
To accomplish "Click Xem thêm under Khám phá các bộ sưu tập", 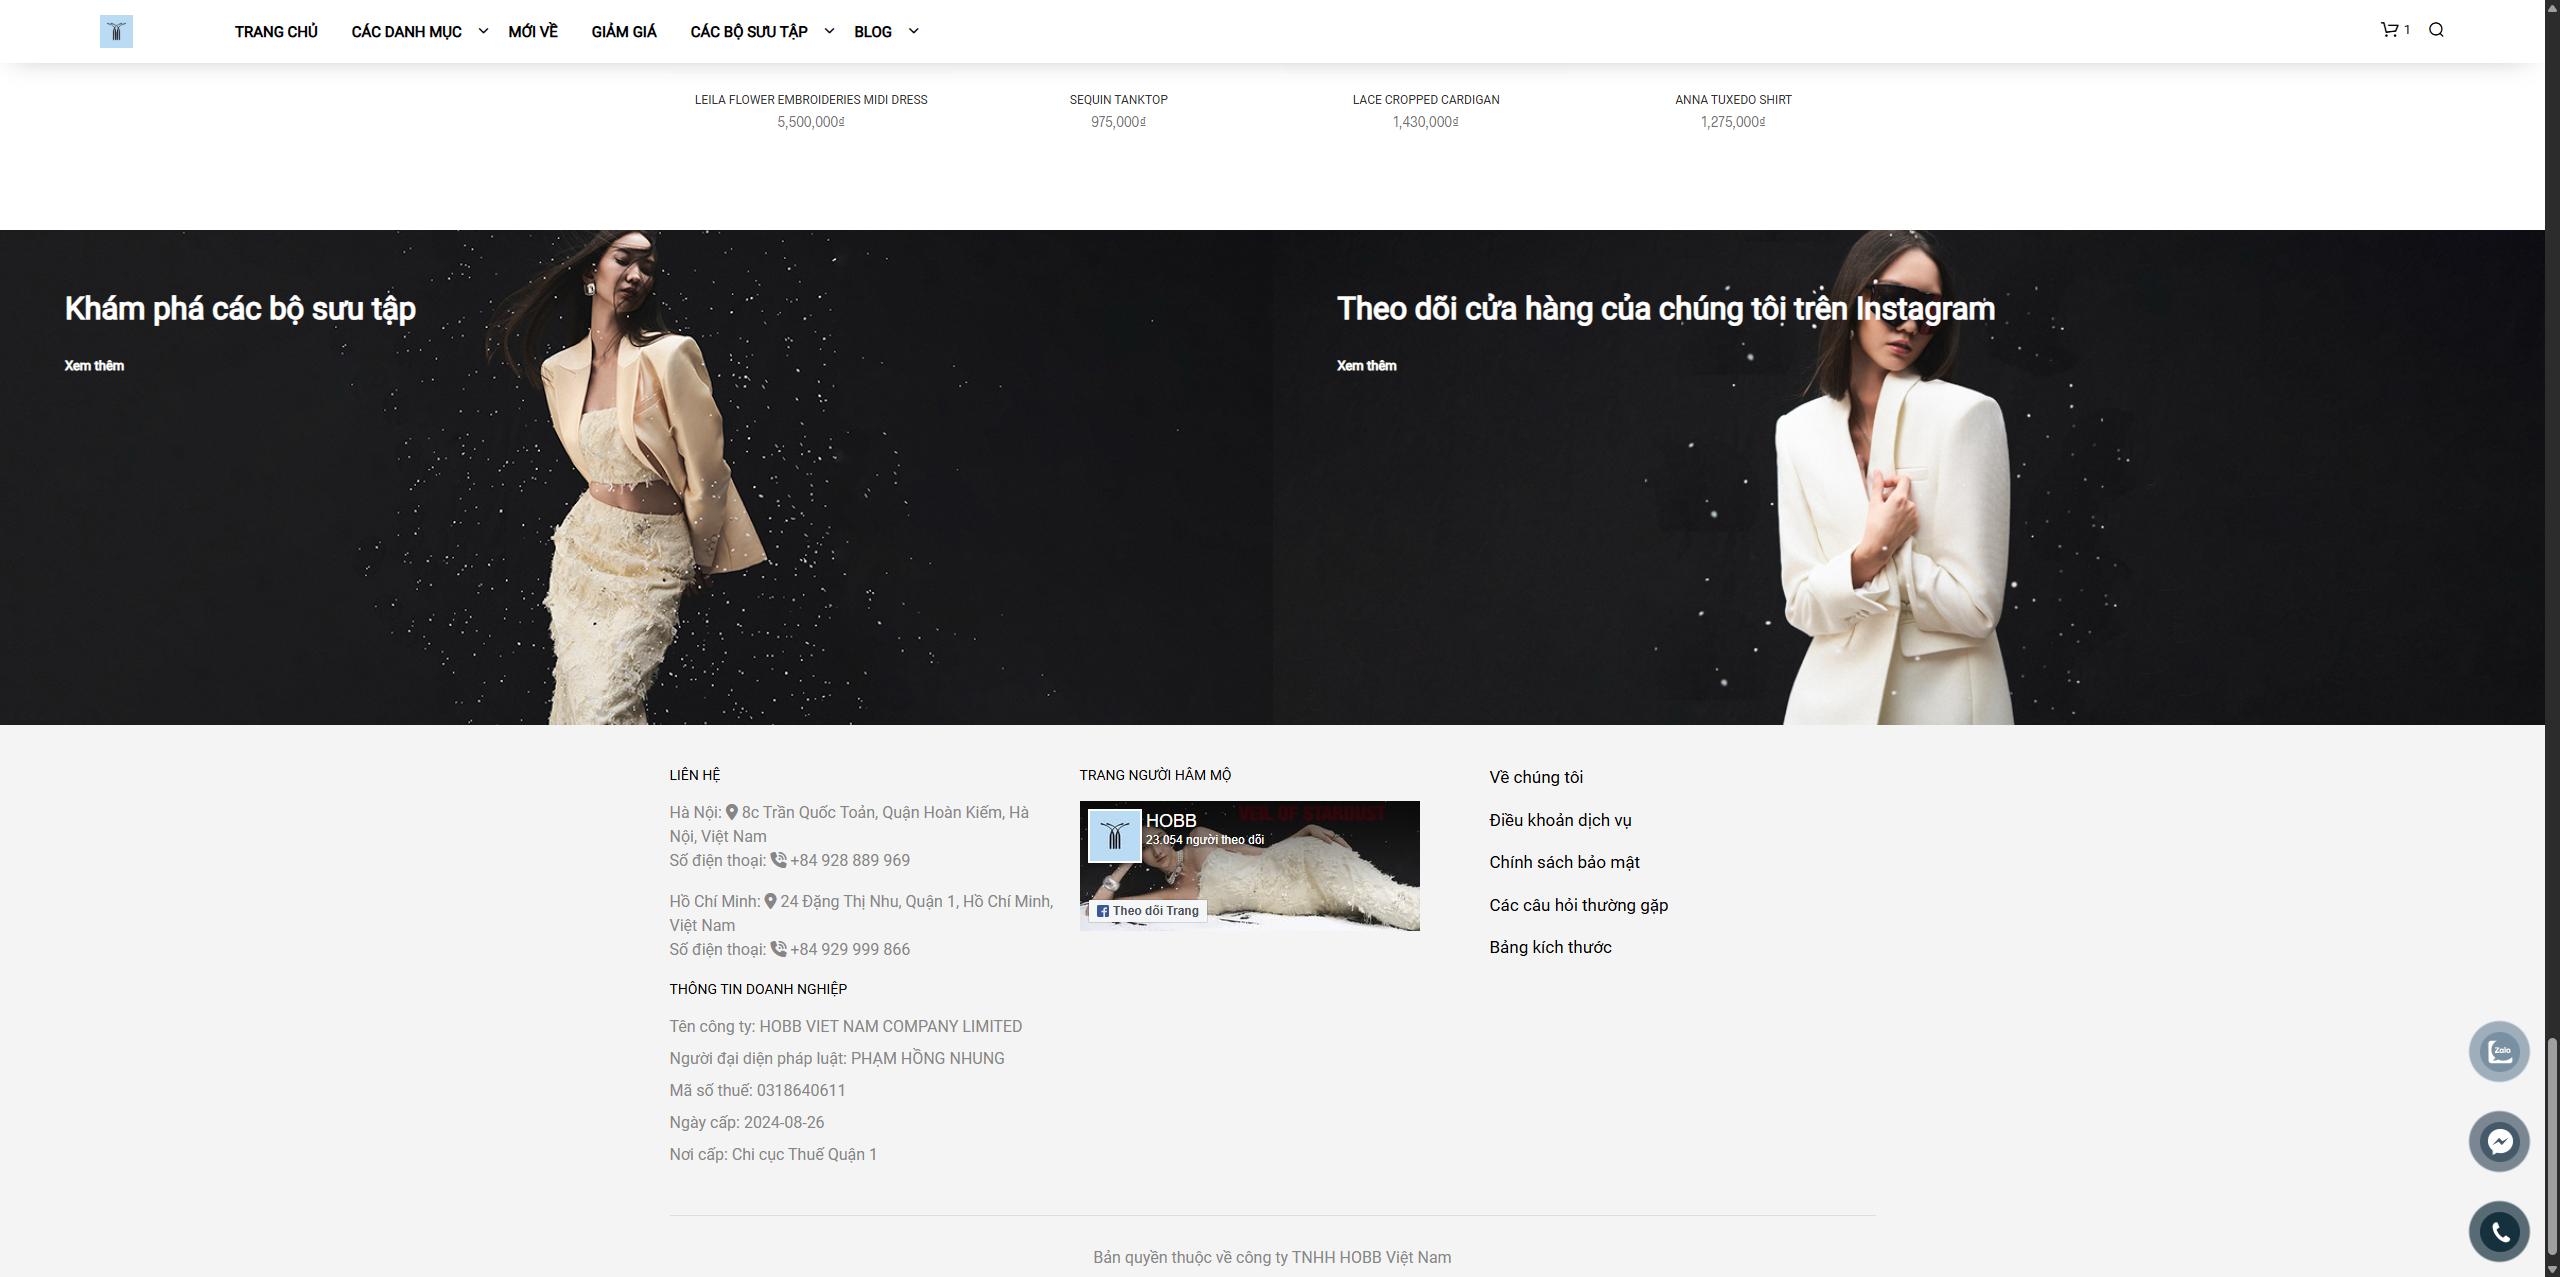I will point(94,366).
